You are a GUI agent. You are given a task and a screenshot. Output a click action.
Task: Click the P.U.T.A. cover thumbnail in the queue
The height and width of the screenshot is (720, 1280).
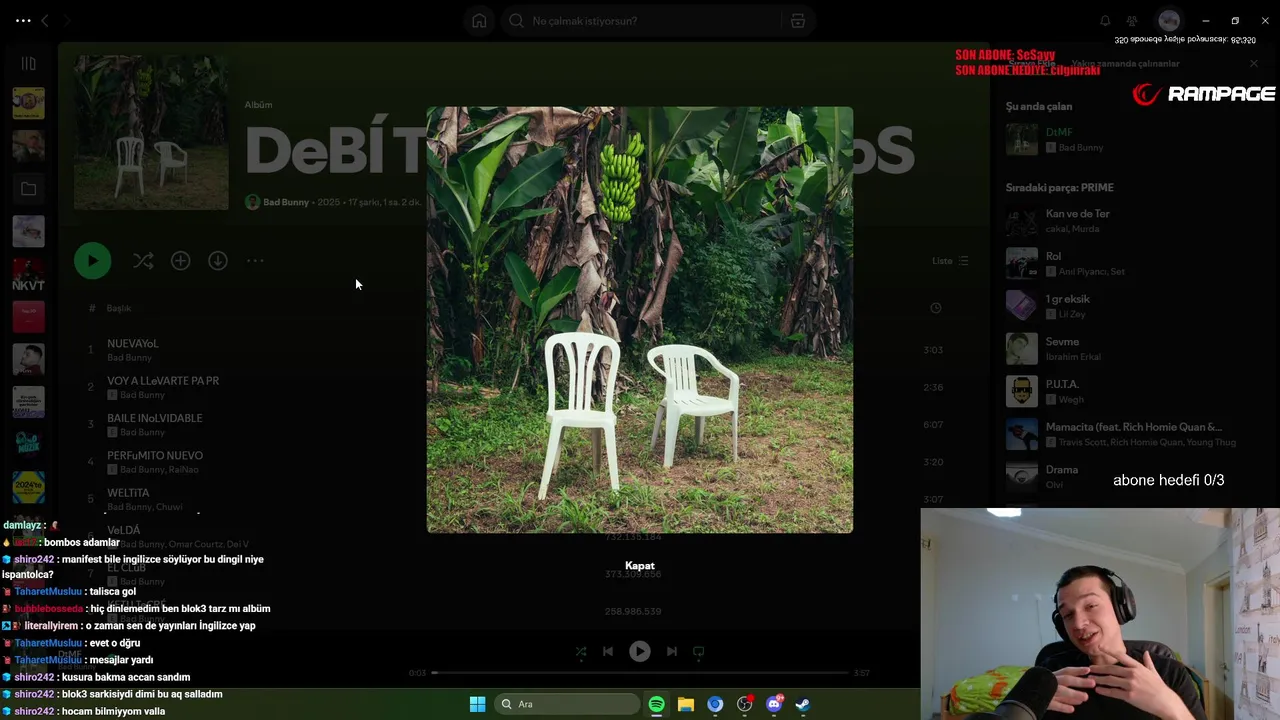1022,391
